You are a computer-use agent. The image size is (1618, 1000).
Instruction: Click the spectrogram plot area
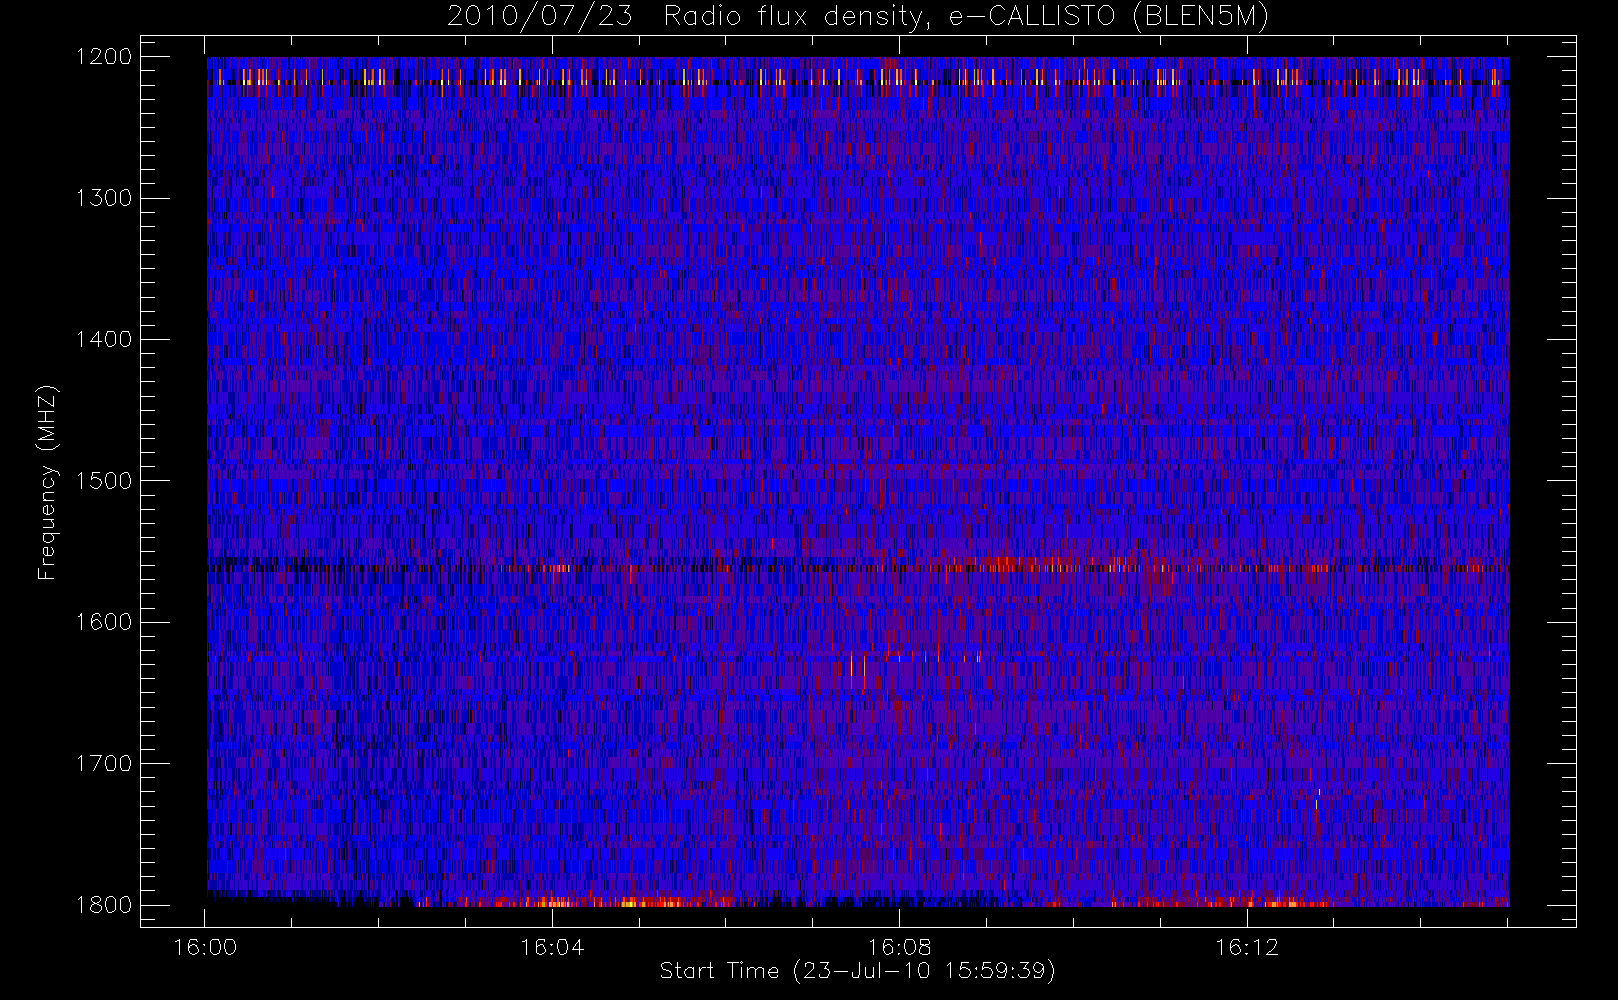858,482
